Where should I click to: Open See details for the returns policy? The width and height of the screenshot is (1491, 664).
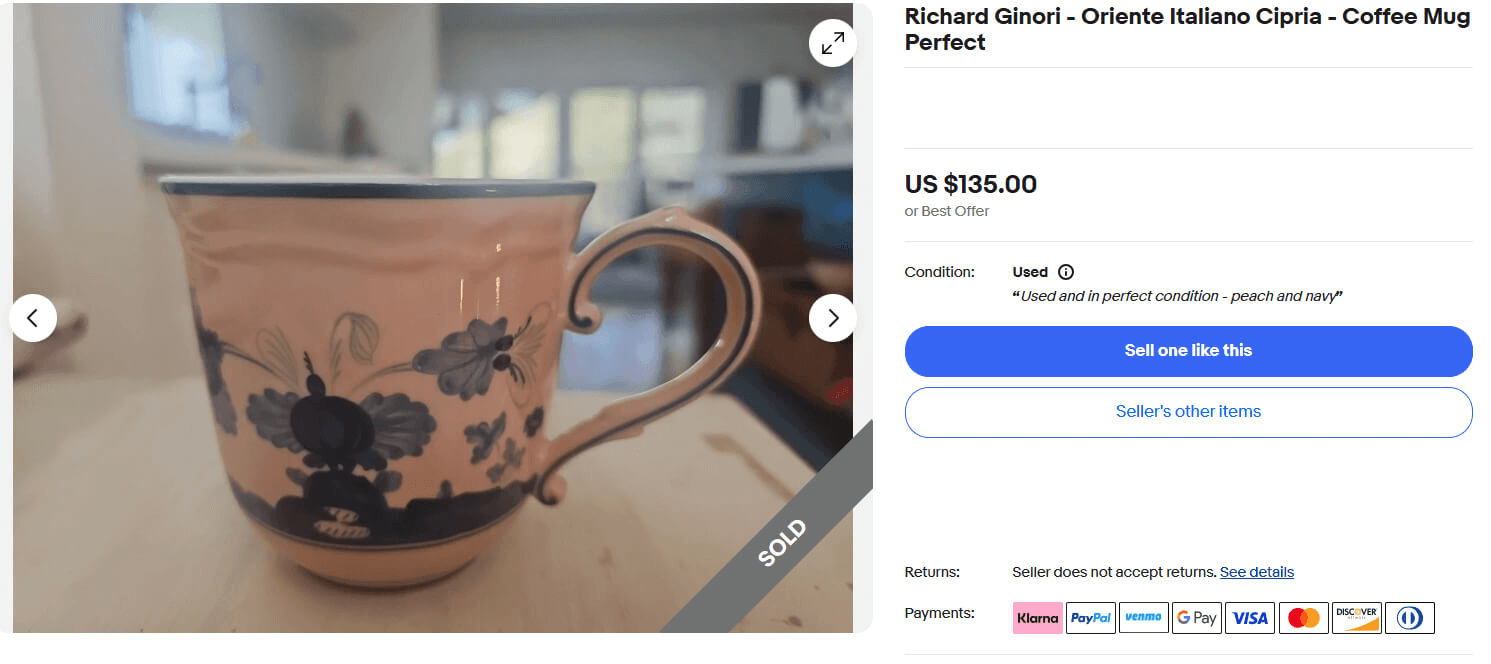coord(1256,571)
